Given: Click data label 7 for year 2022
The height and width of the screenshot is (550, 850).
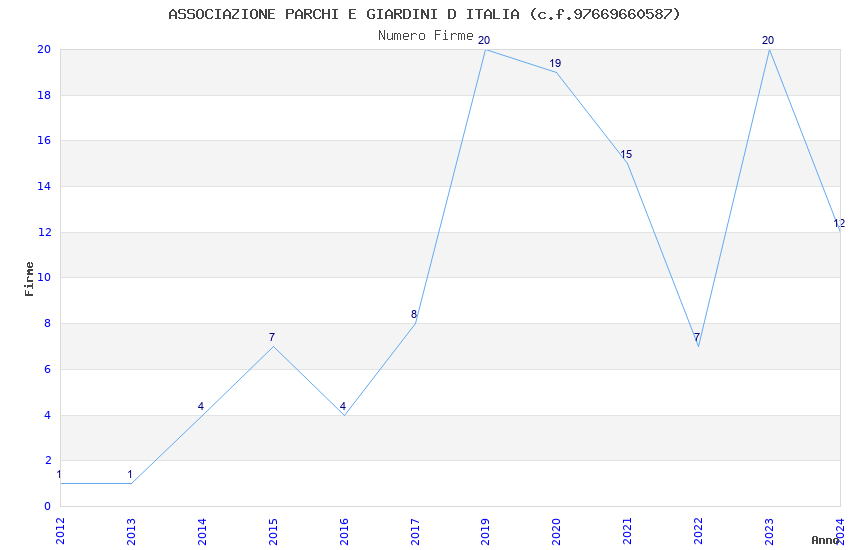Looking at the screenshot, I should click(697, 337).
